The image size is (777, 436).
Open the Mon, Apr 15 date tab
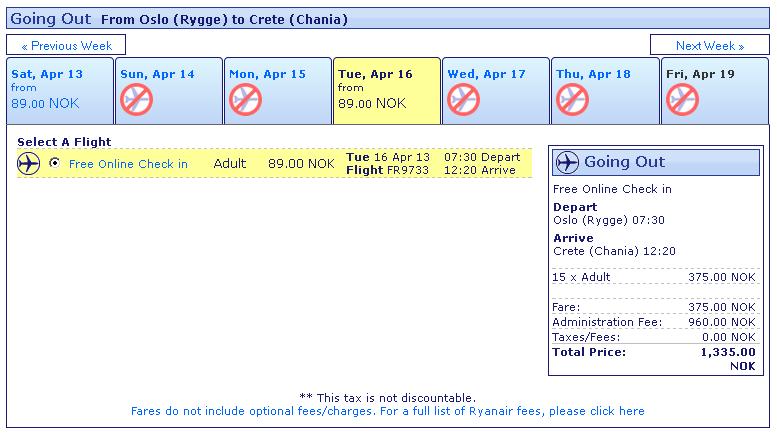pyautogui.click(x=278, y=91)
